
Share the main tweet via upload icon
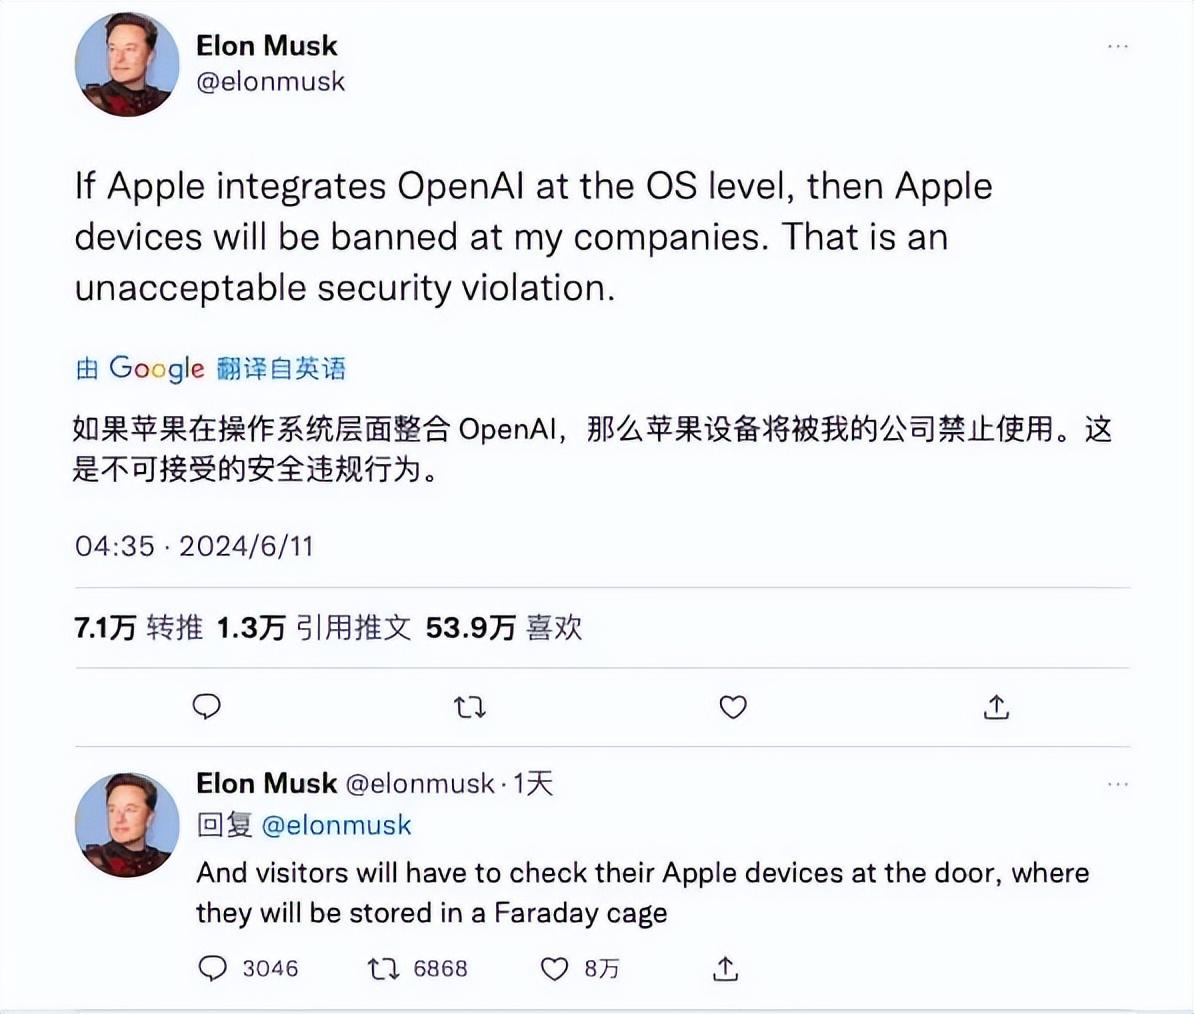996,707
